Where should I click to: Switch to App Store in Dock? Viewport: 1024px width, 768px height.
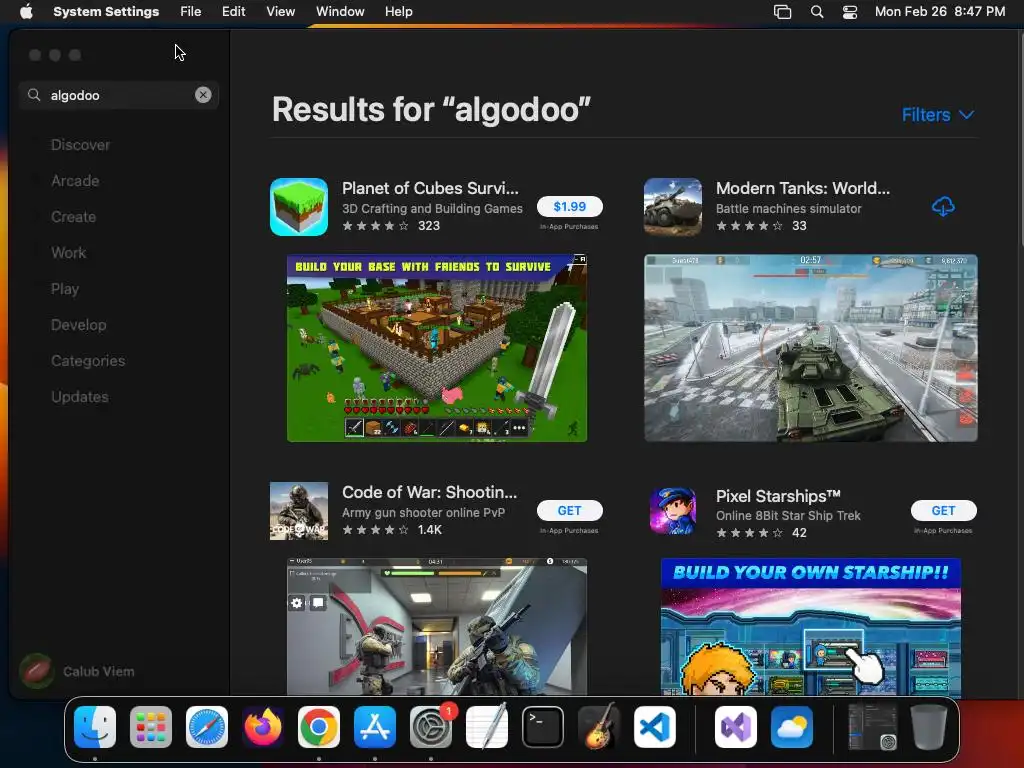tap(375, 727)
